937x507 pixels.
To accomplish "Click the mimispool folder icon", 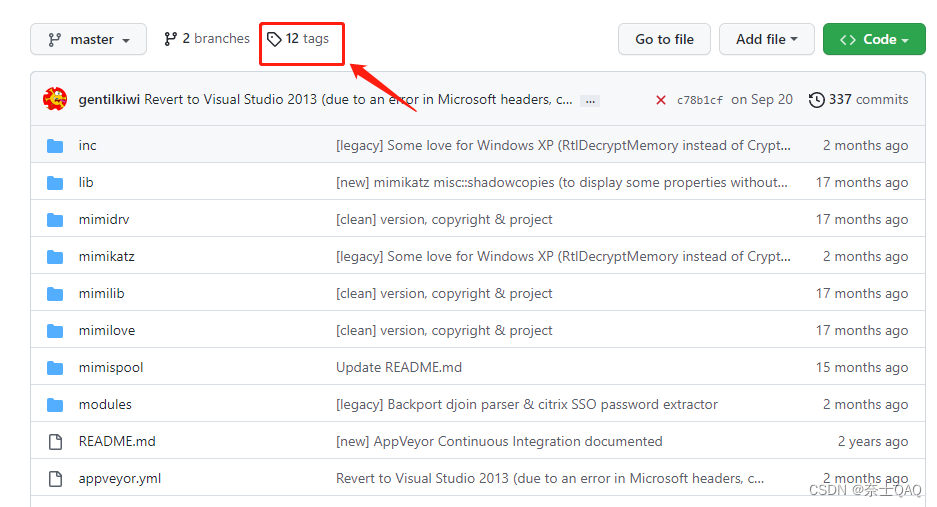I will [x=55, y=368].
